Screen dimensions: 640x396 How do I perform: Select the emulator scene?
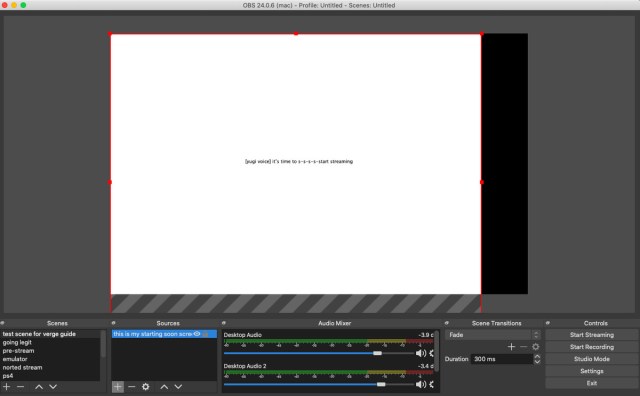point(15,359)
